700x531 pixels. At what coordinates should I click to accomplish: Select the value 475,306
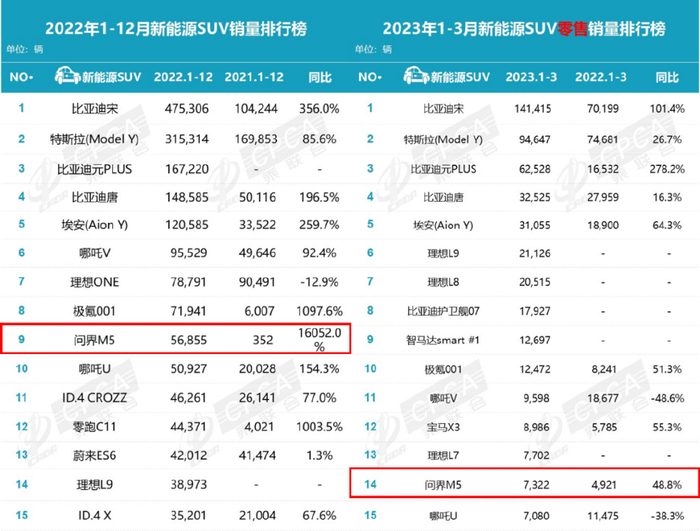click(187, 109)
